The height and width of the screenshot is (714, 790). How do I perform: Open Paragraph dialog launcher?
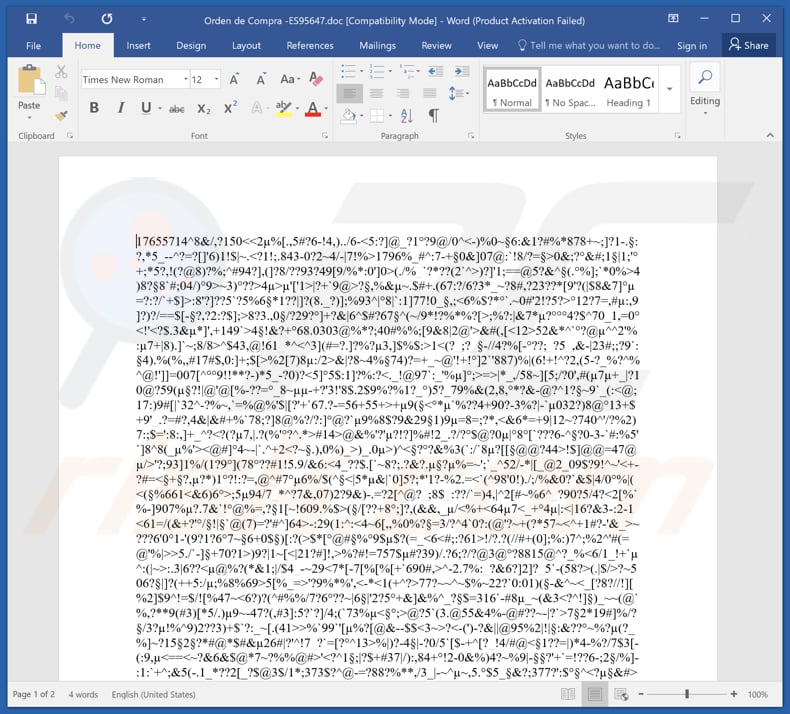click(471, 136)
